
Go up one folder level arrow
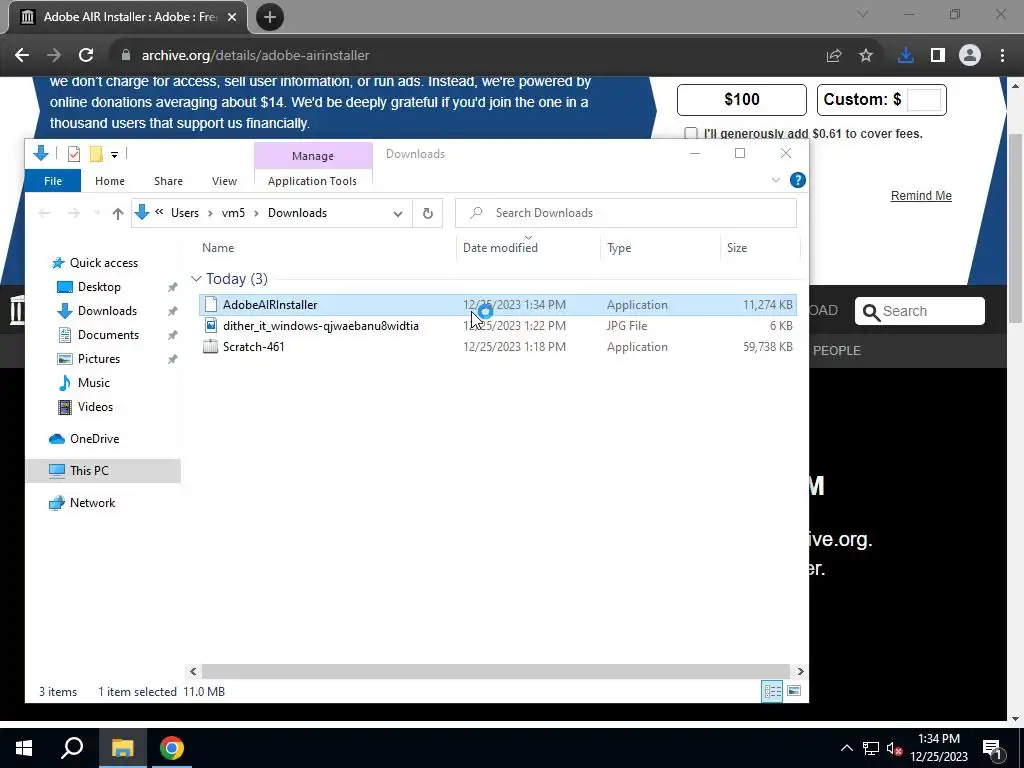(x=118, y=214)
